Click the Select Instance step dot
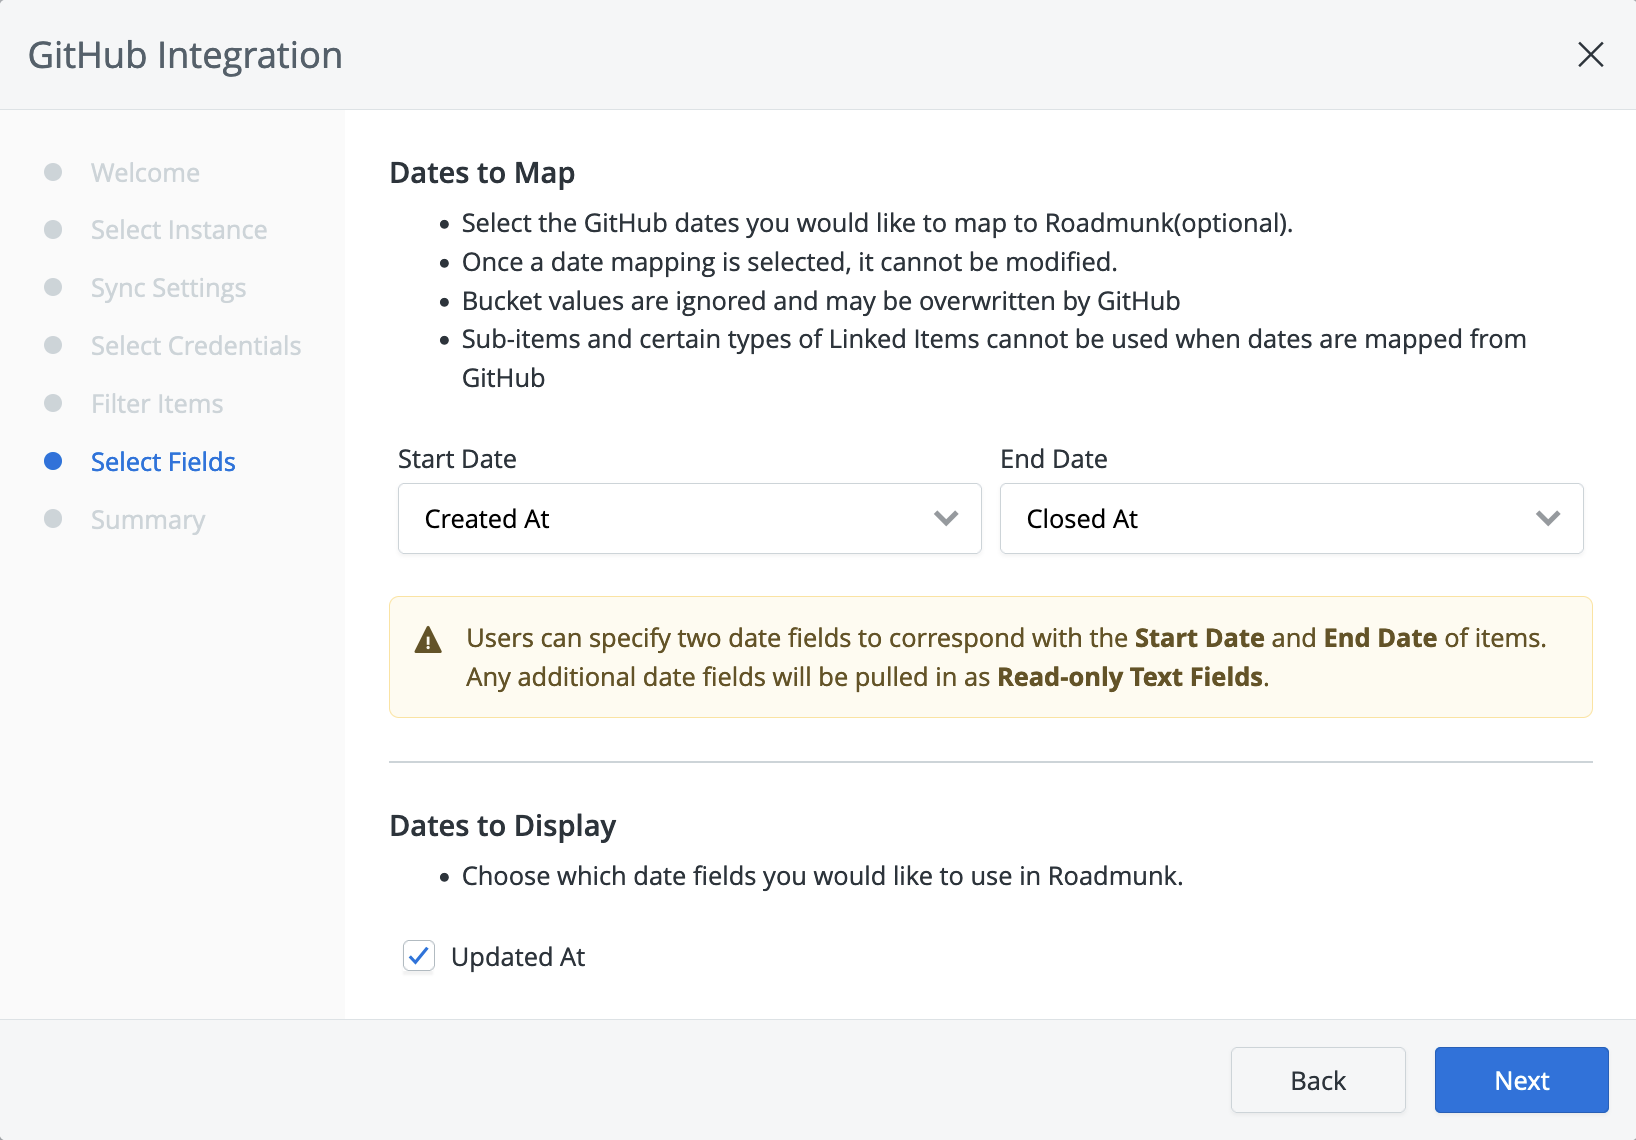The image size is (1636, 1140). click(x=54, y=230)
